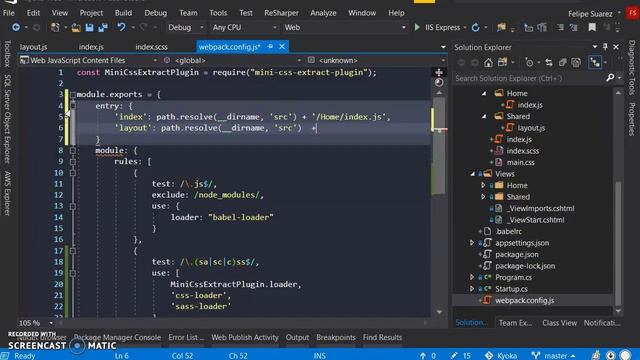Viewport: 640px width, 360px height.
Task: Click the Kyoka repository status item
Action: pos(501,356)
